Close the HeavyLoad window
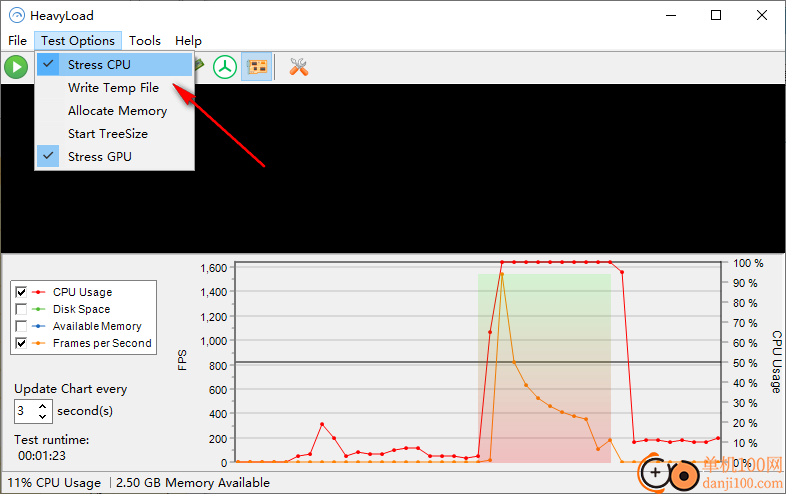 pyautogui.click(x=762, y=16)
